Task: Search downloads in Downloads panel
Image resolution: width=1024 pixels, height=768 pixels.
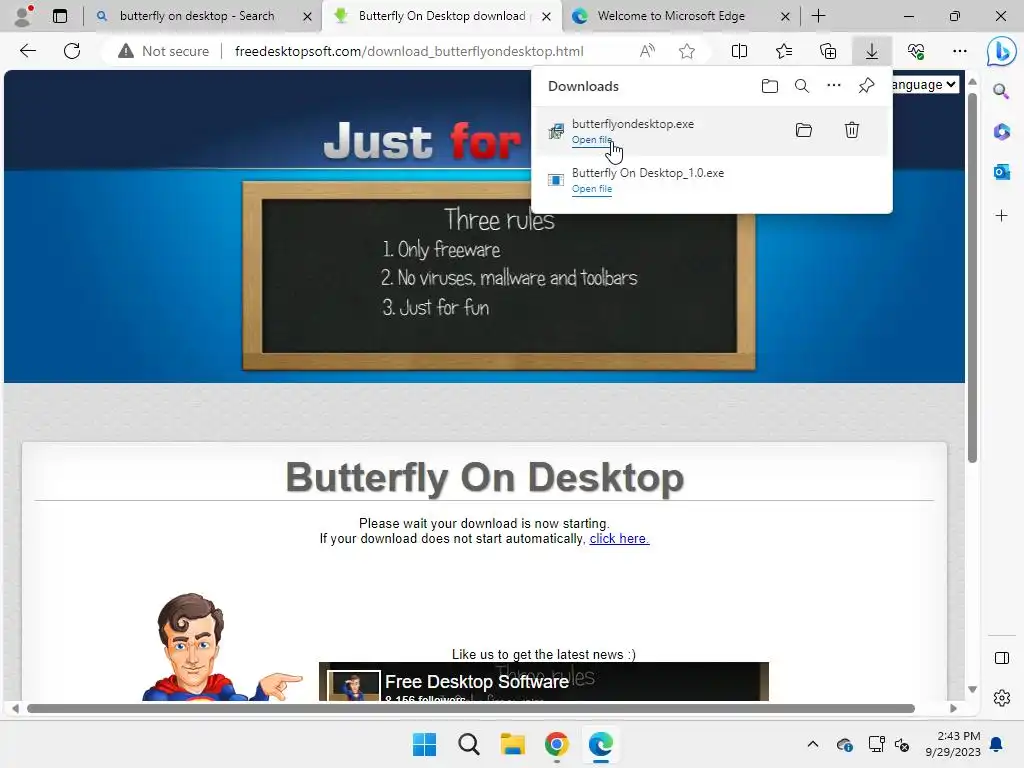Action: point(801,86)
